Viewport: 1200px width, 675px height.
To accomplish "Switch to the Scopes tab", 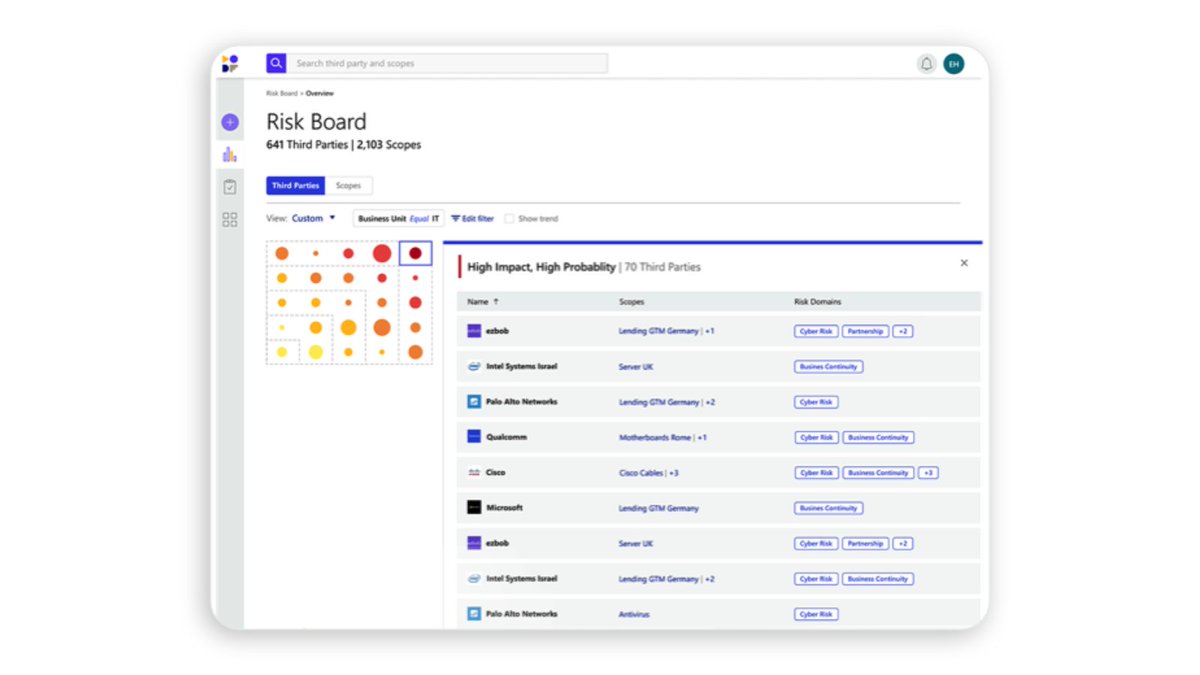I will 348,186.
